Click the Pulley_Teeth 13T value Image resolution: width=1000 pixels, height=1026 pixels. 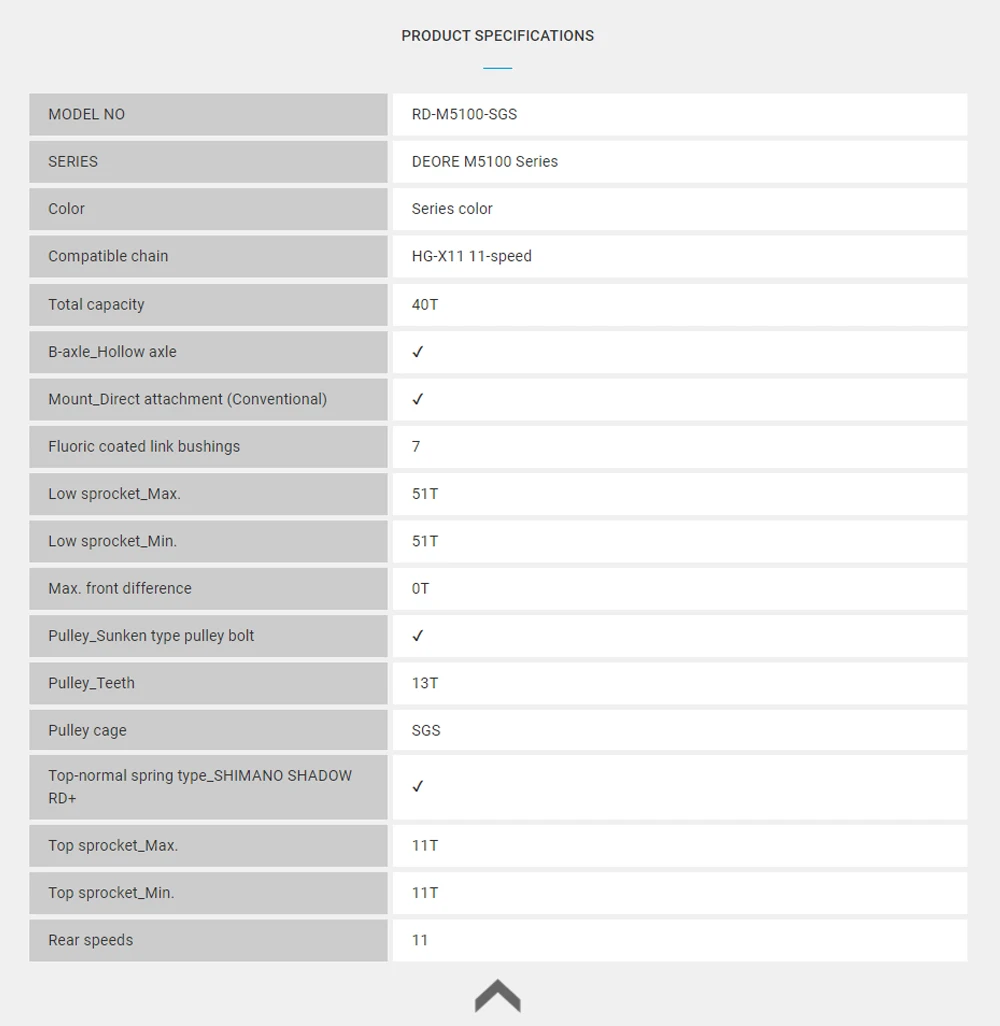click(x=425, y=683)
